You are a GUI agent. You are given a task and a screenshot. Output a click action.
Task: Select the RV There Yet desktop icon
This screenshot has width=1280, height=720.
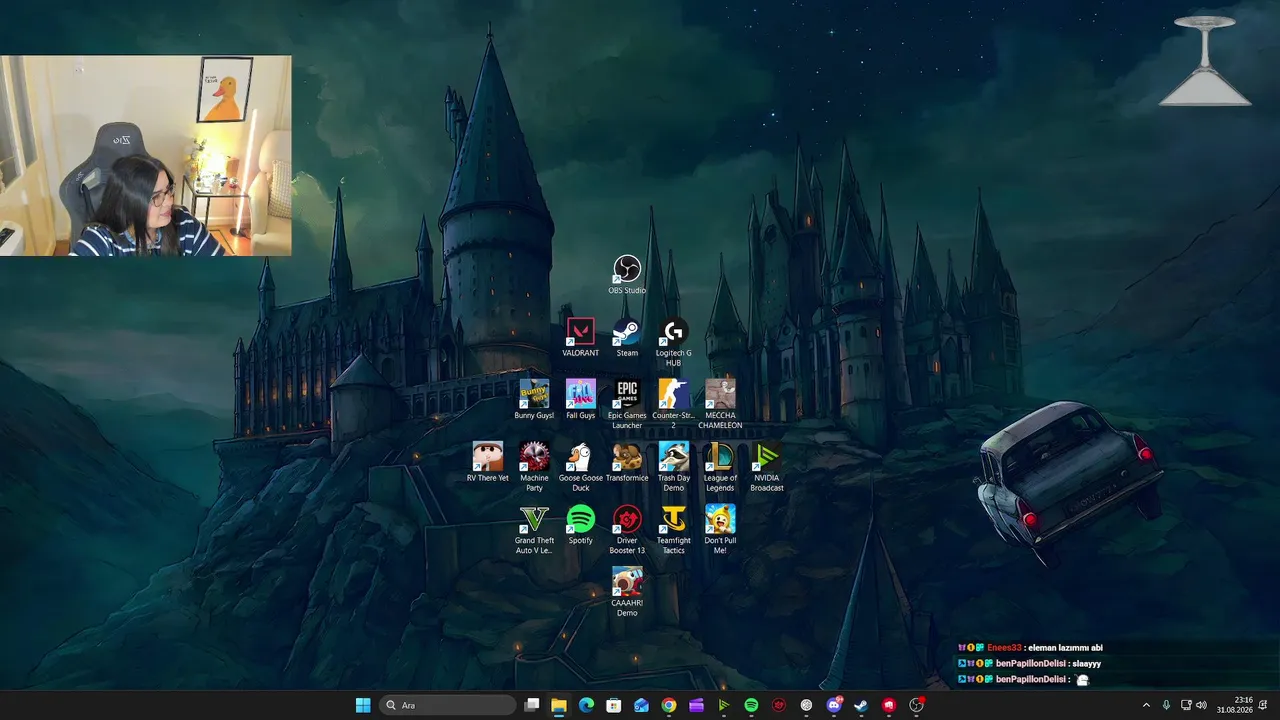click(x=488, y=463)
